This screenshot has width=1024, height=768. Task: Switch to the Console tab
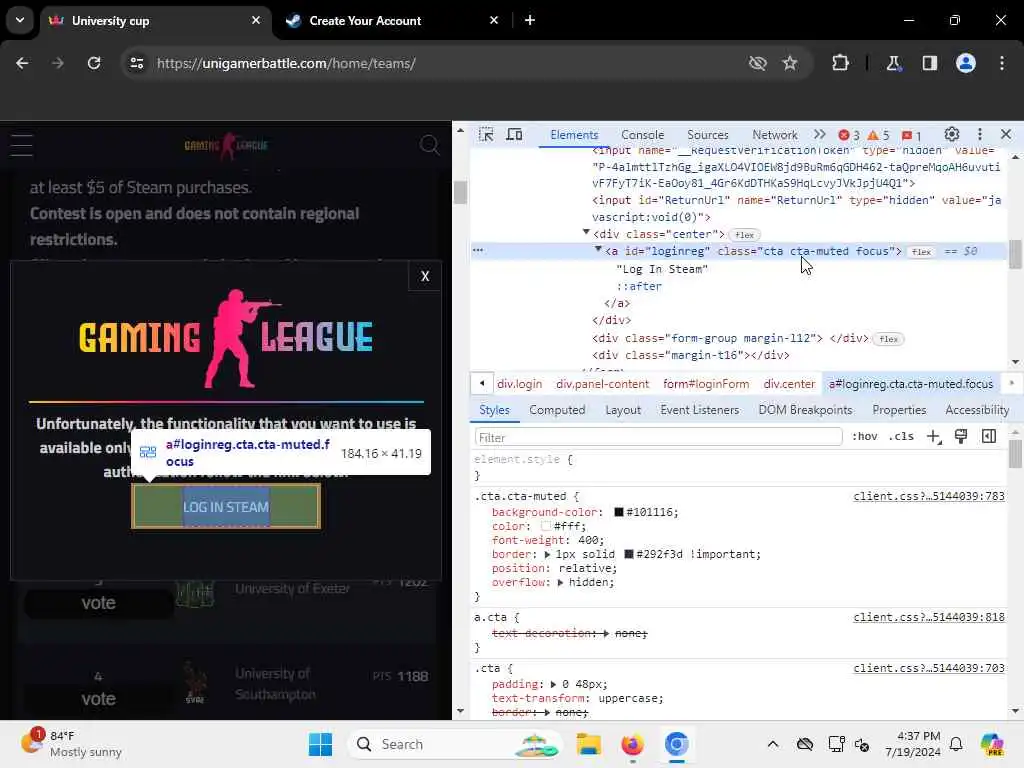pyautogui.click(x=643, y=135)
